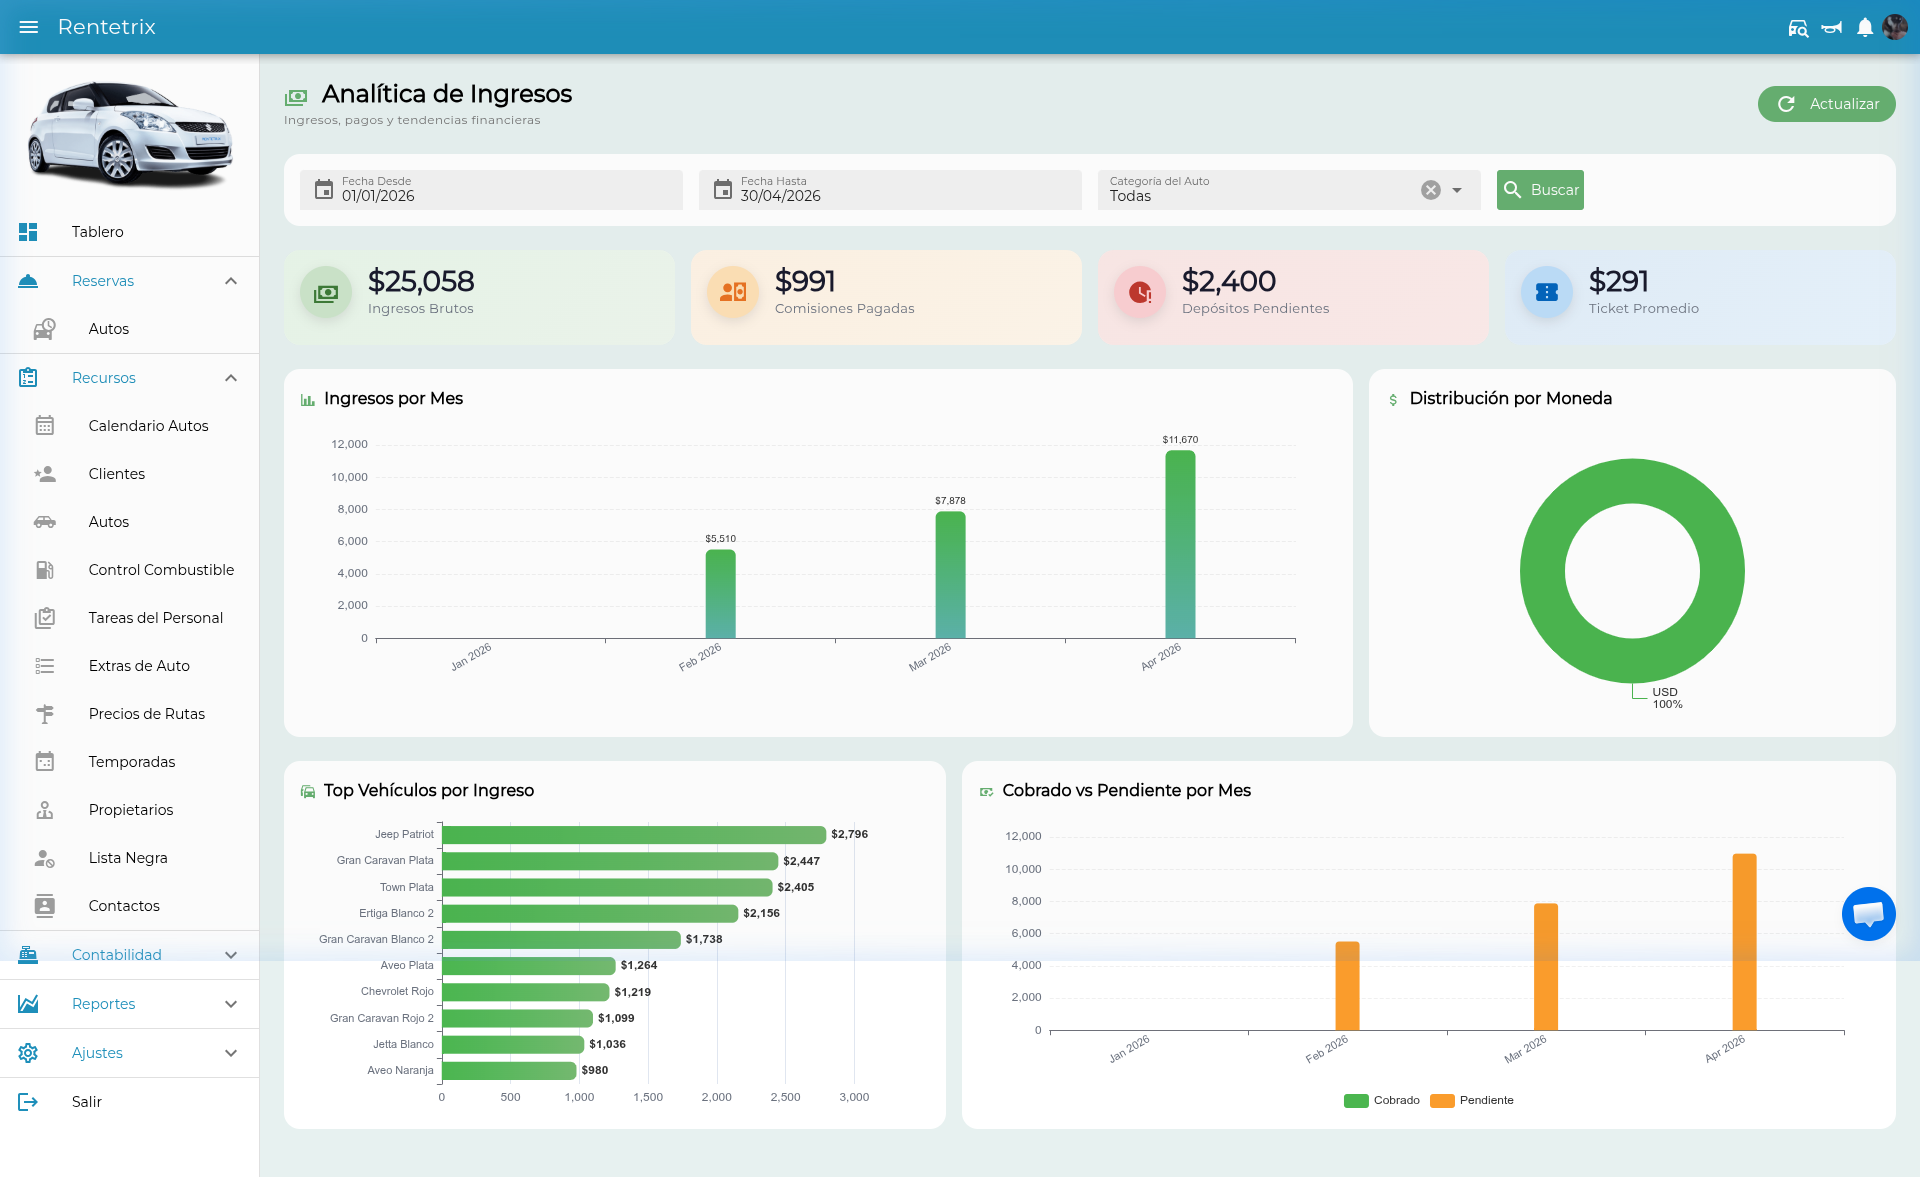The height and width of the screenshot is (1177, 1920).
Task: Click the Jeep Patriot revenue bar
Action: (634, 834)
